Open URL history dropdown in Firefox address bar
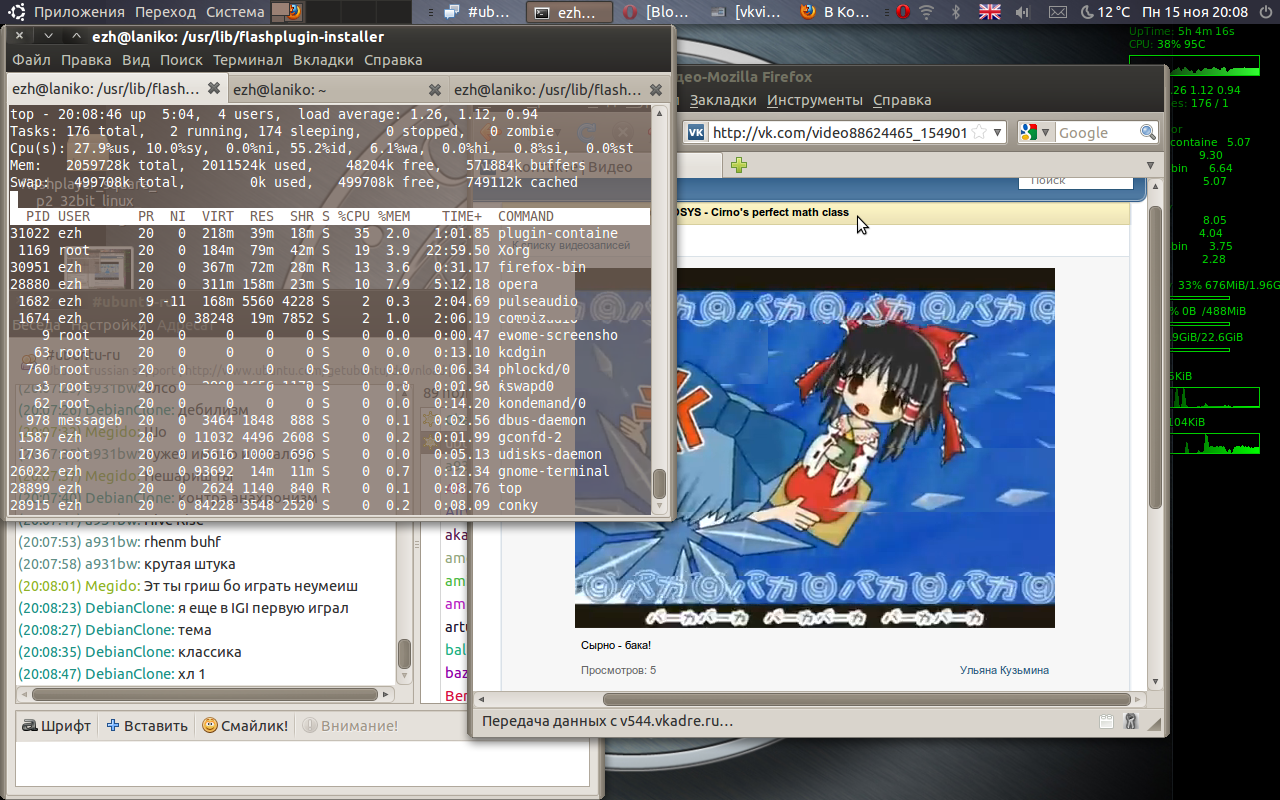The width and height of the screenshot is (1280, 800). tap(998, 133)
